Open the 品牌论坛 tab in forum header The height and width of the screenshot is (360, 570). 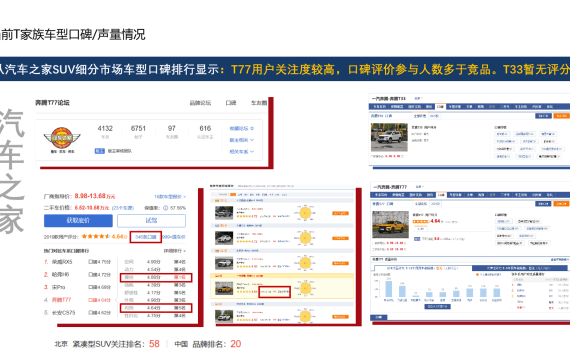(x=200, y=103)
